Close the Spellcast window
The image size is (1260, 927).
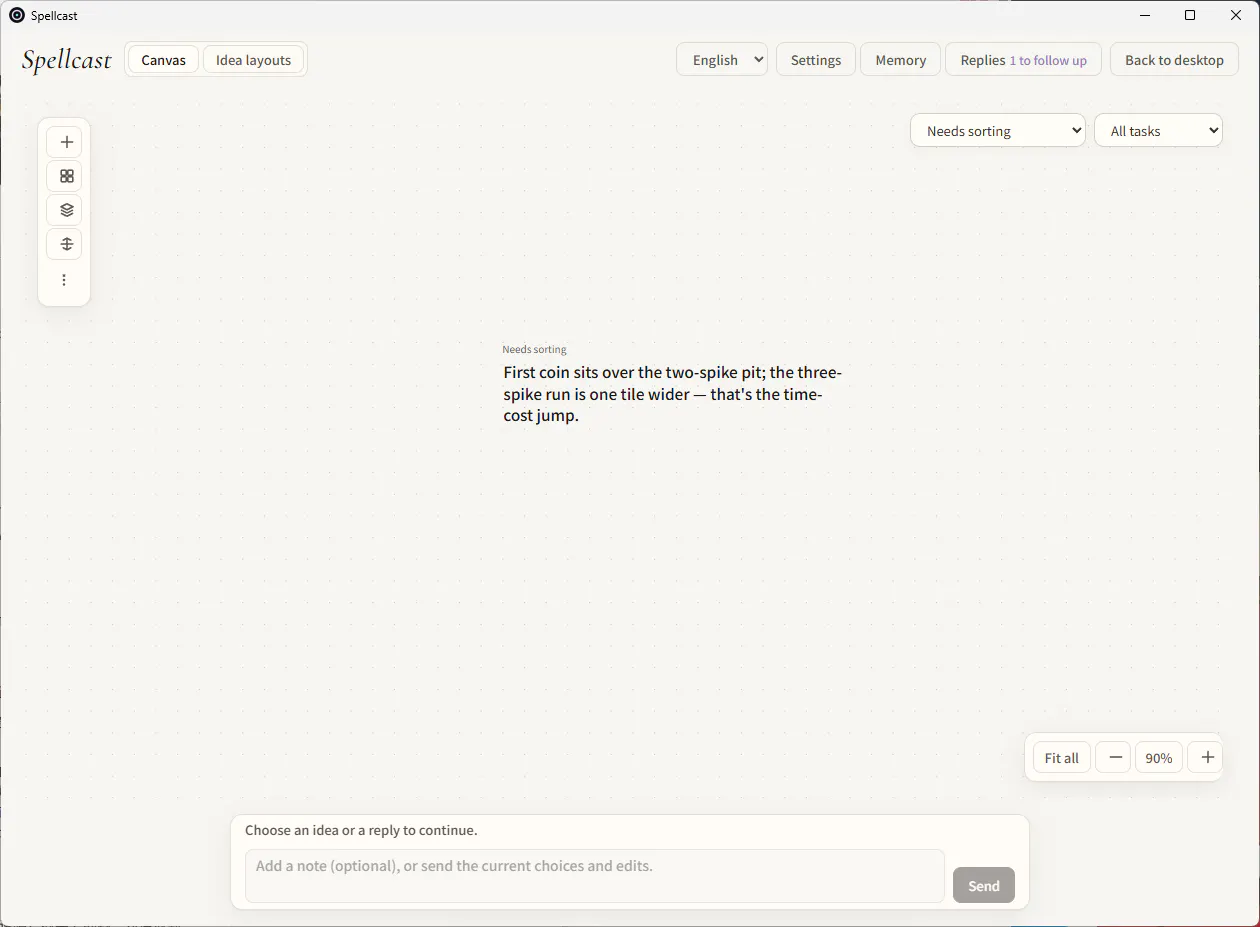pyautogui.click(x=1236, y=15)
